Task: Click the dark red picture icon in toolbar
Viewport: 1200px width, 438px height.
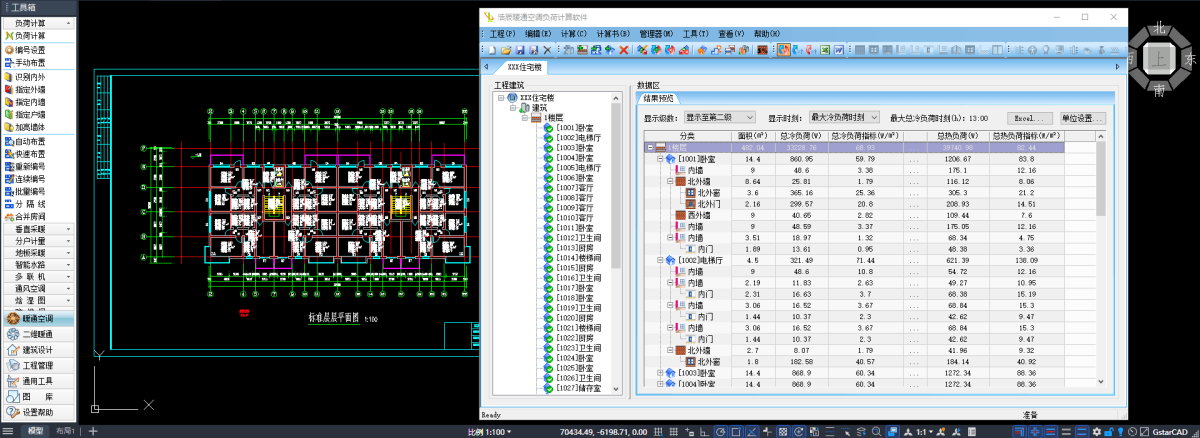Action: pos(762,50)
